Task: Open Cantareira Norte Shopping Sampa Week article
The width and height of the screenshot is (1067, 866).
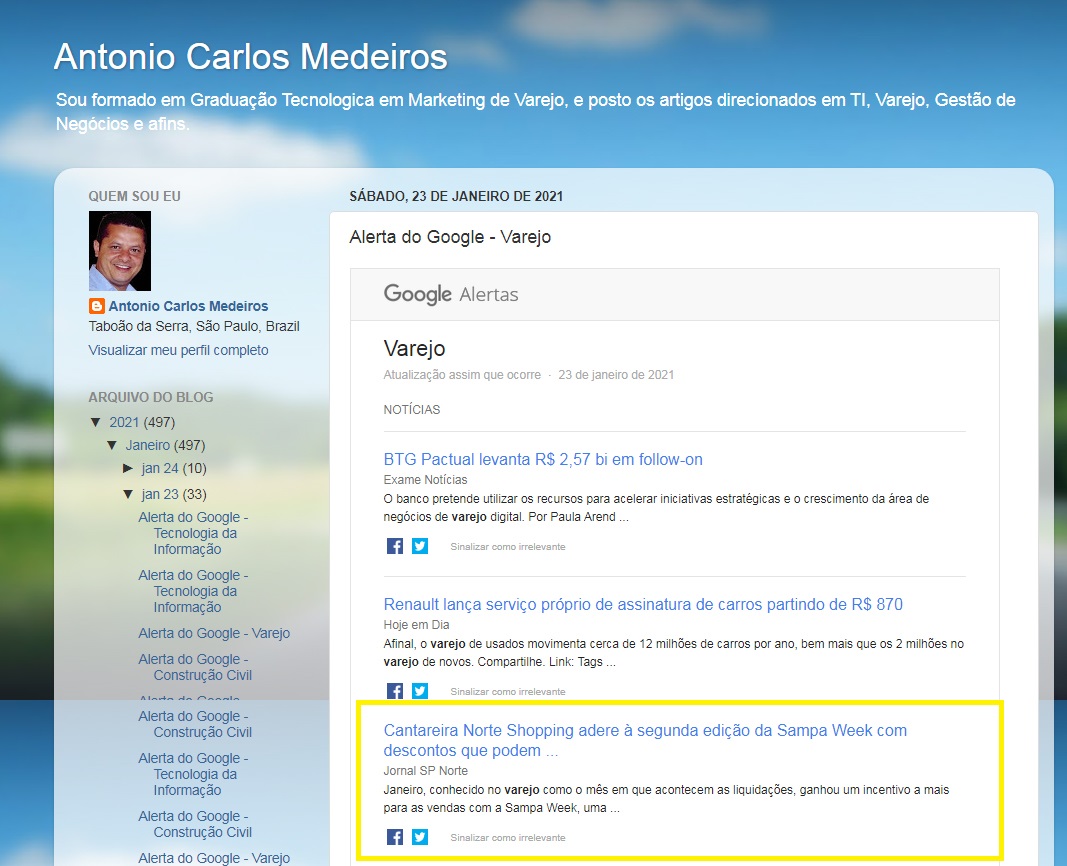Action: click(x=645, y=740)
